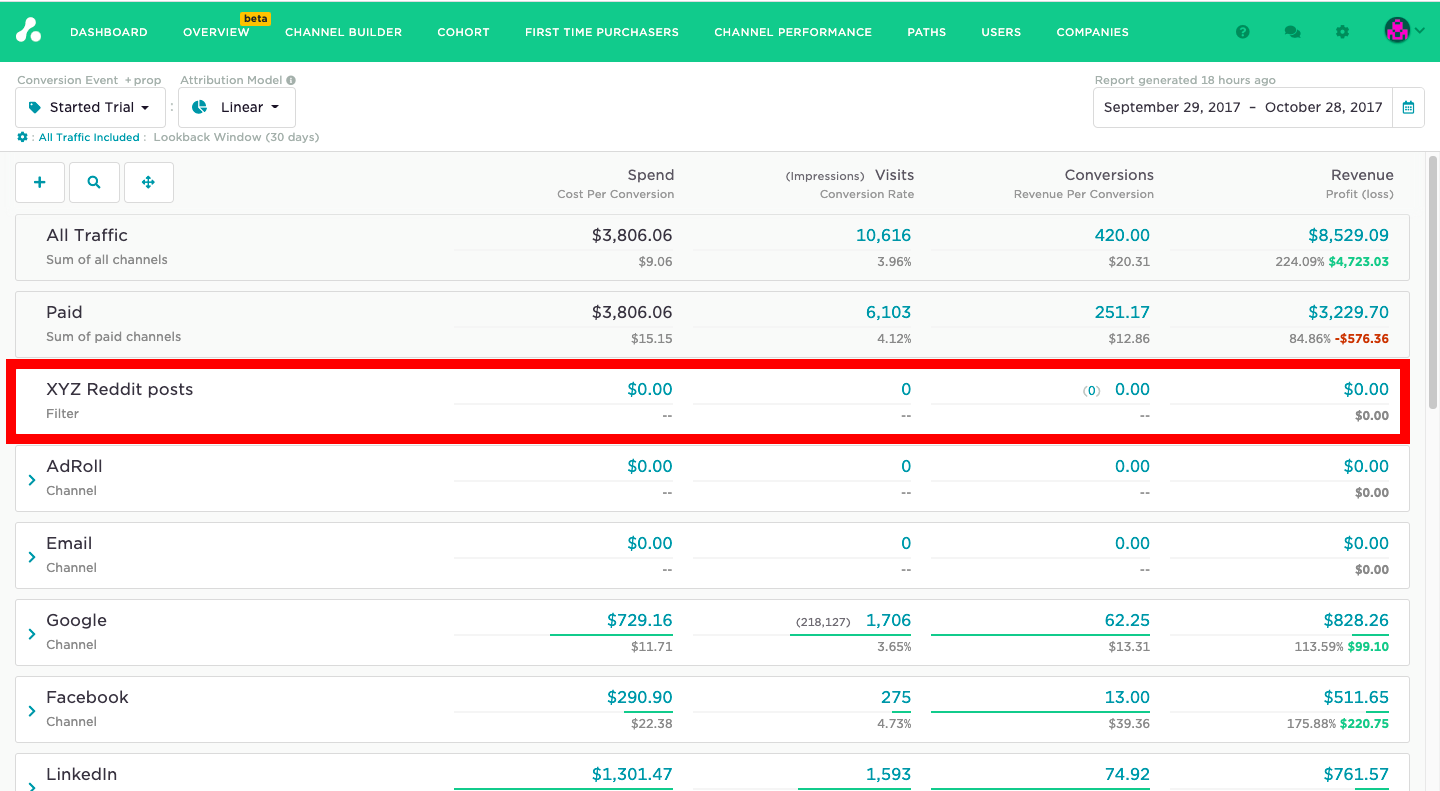Click the move arrows button
This screenshot has width=1440, height=791.
coord(148,182)
